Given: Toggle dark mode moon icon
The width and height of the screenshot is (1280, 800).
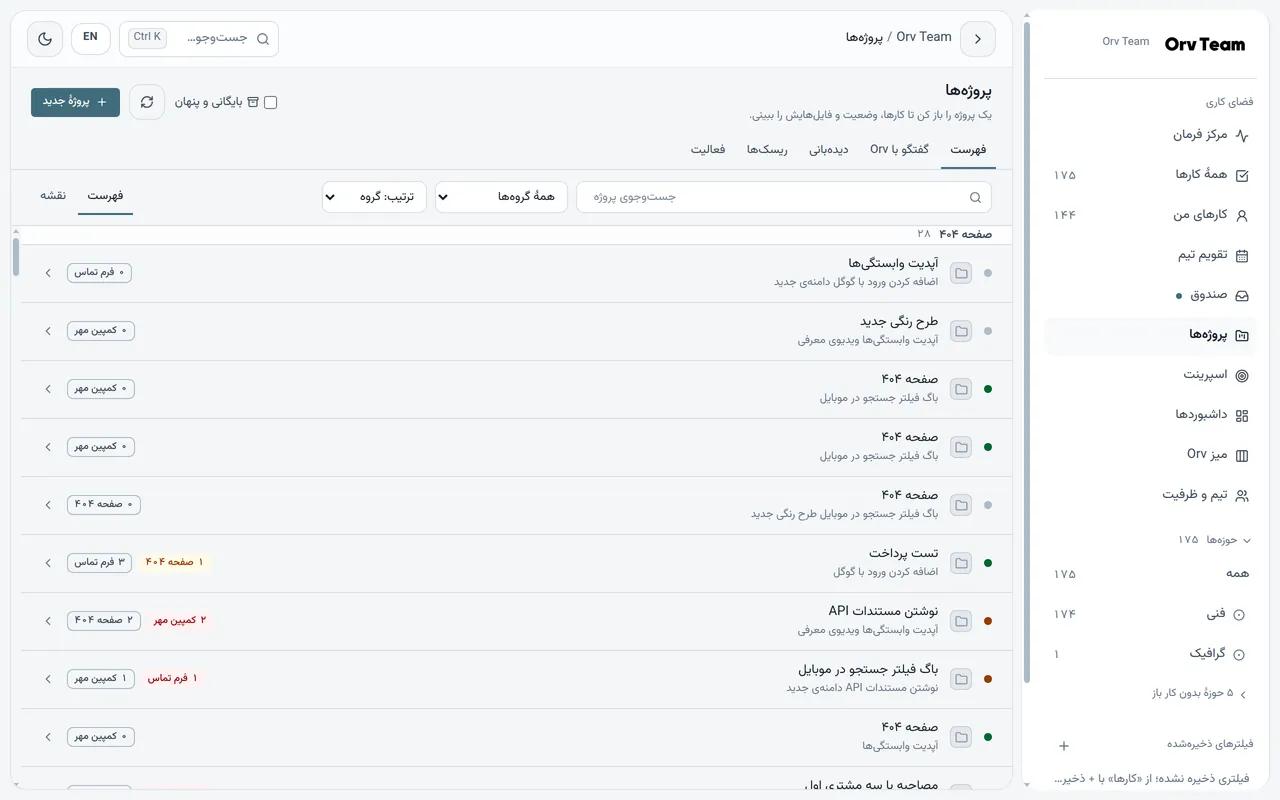Looking at the screenshot, I should pos(45,39).
